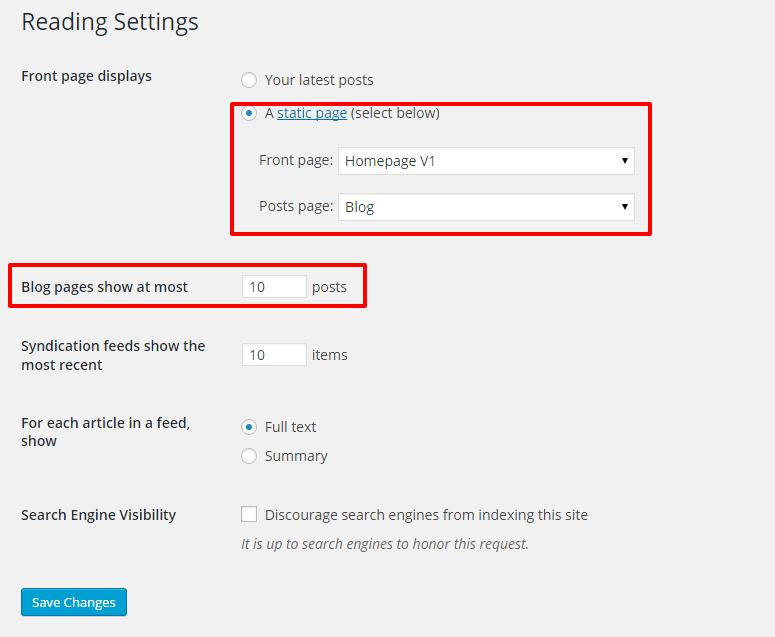Click the "Search Engine Visibility" label
The width and height of the screenshot is (775, 637).
click(98, 515)
